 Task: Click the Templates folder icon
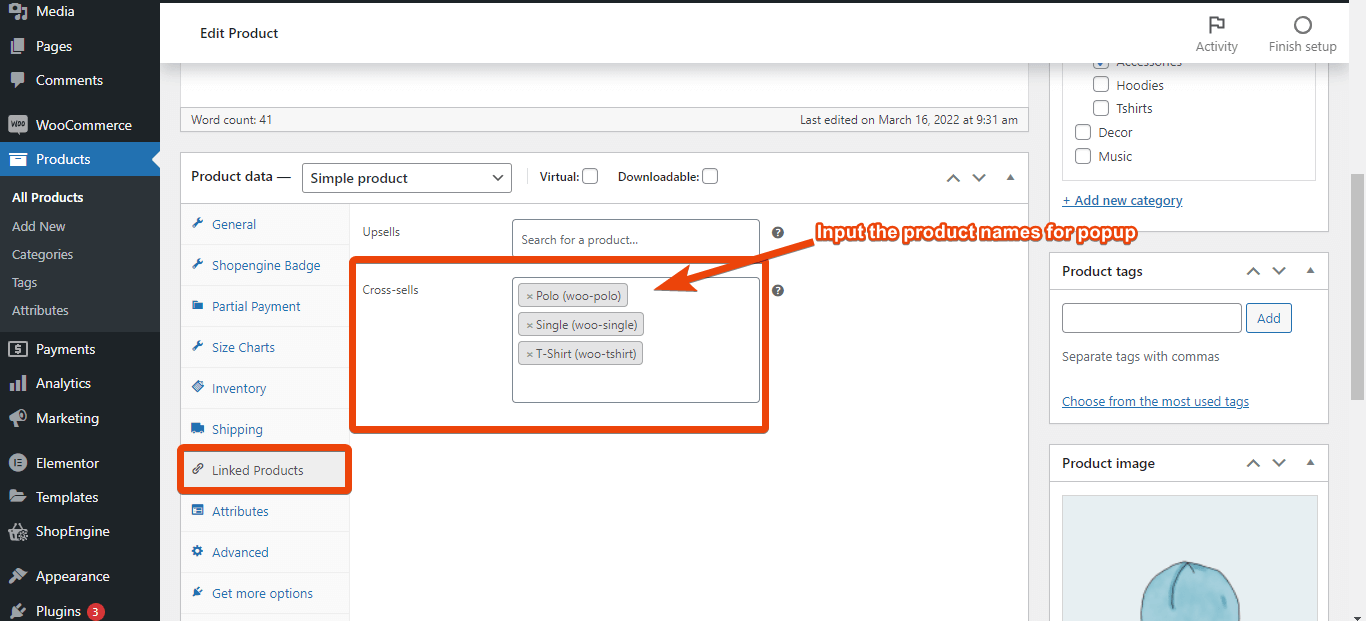click(x=18, y=497)
